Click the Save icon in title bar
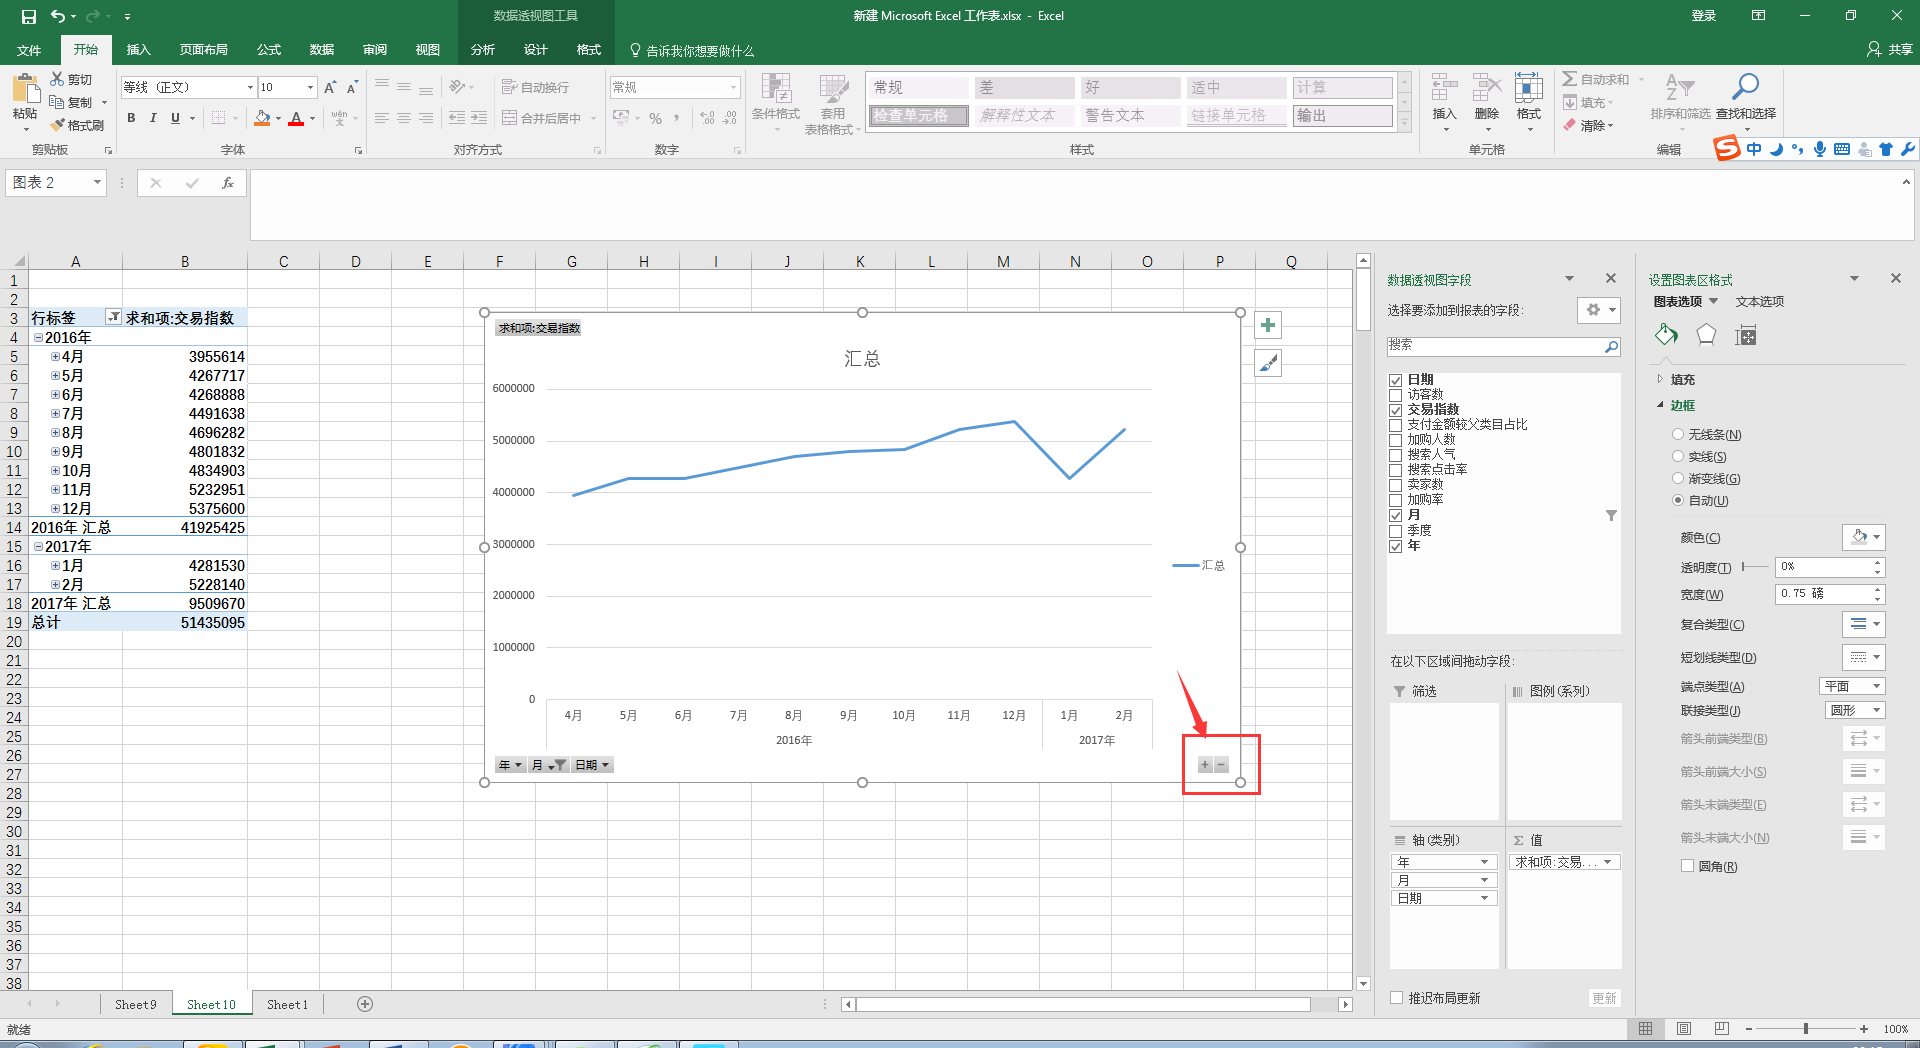1920x1048 pixels. (28, 16)
